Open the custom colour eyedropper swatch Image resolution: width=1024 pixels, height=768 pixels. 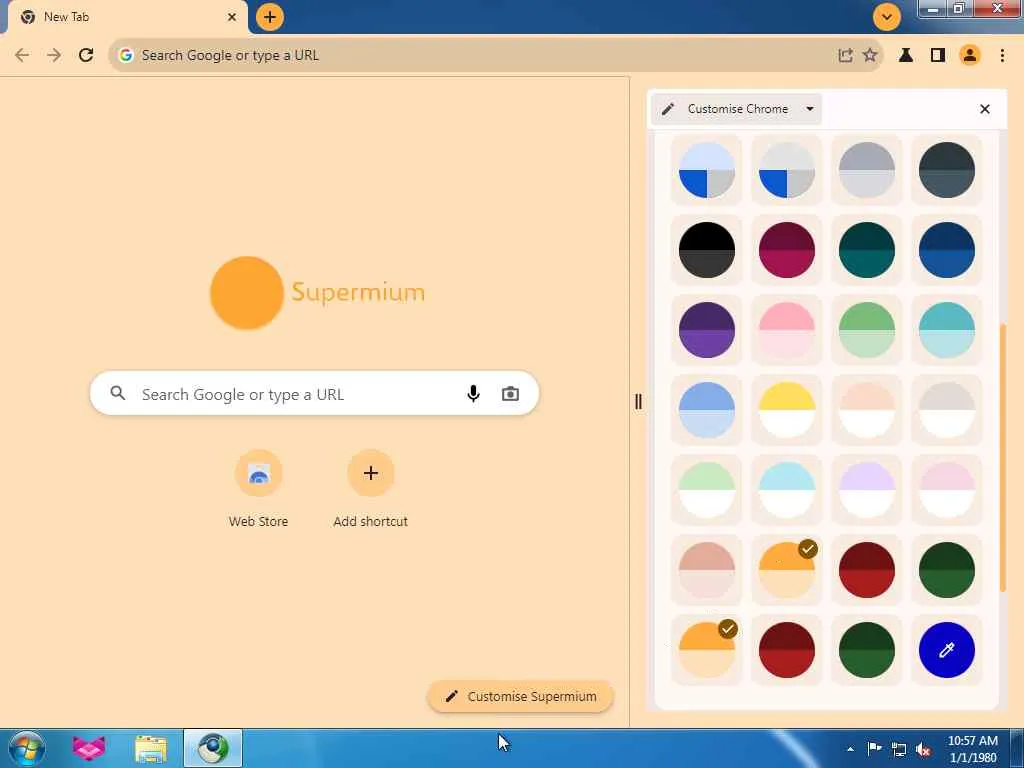coord(946,650)
